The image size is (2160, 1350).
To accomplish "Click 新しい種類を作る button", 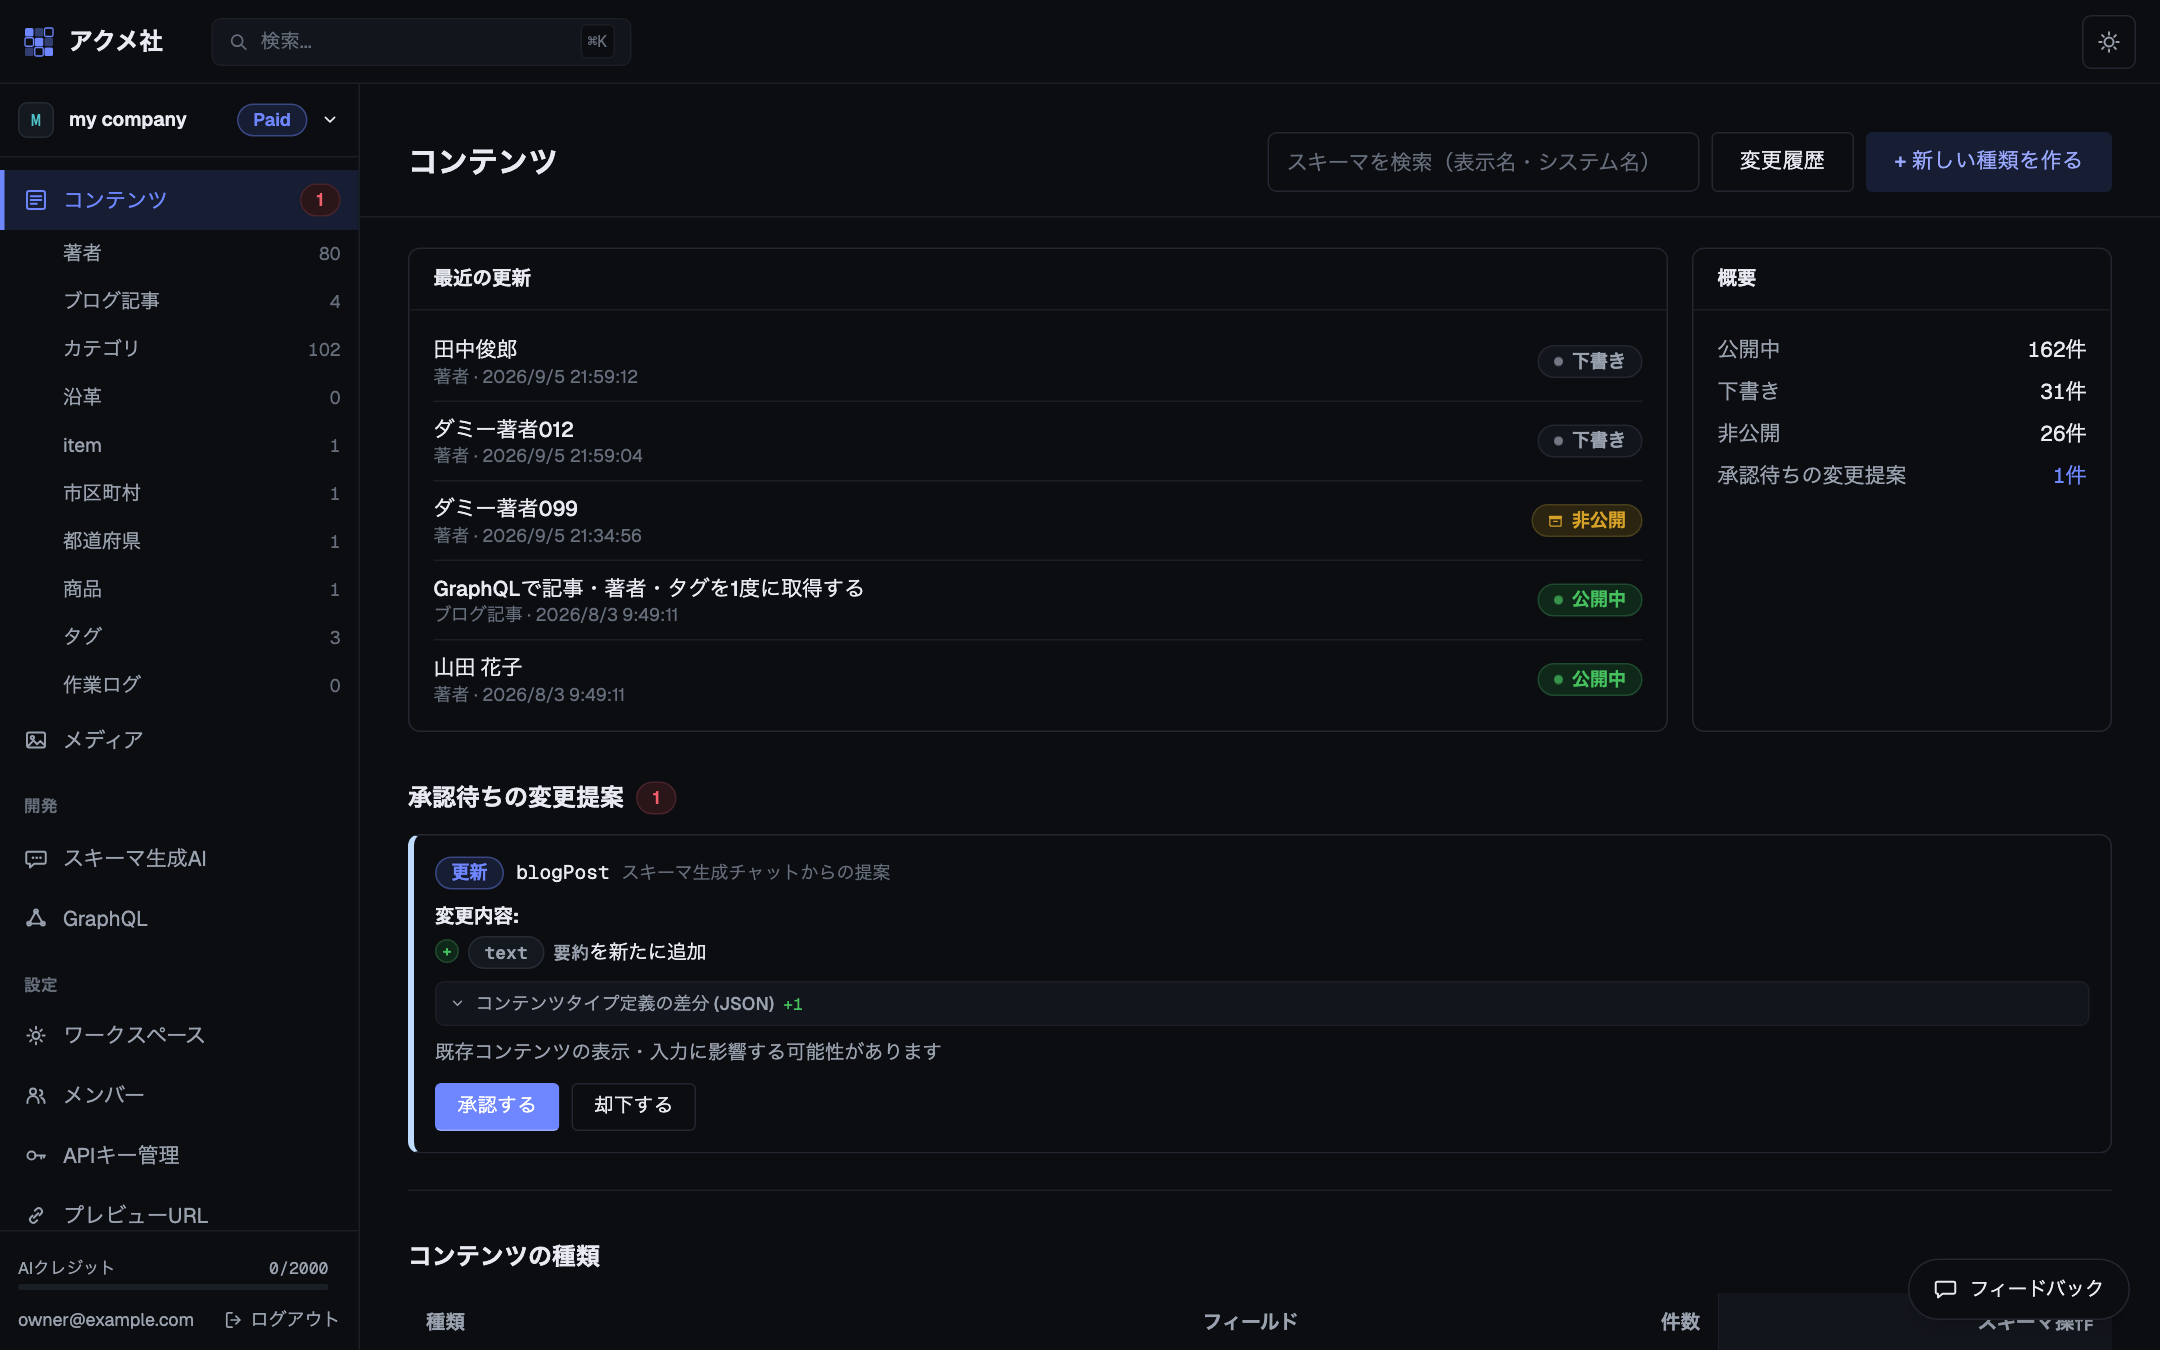I will click(x=1988, y=161).
